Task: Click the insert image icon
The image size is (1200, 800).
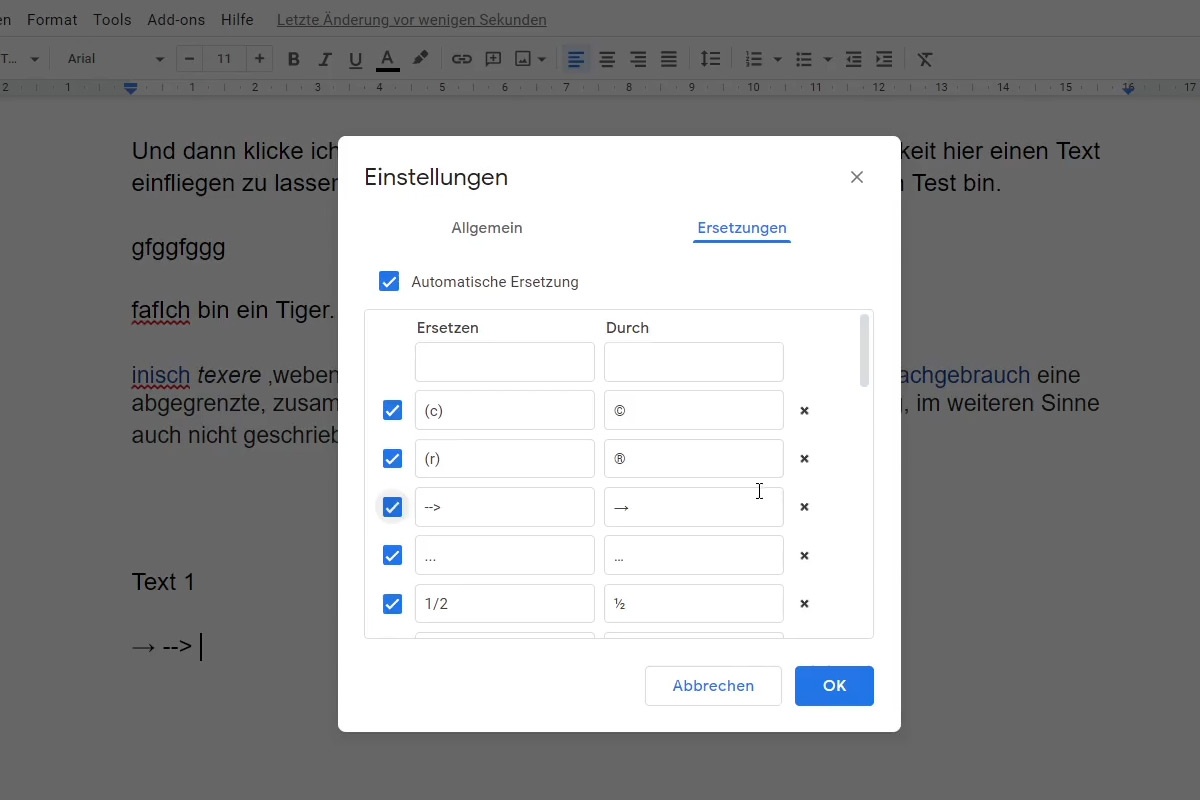Action: click(x=523, y=59)
